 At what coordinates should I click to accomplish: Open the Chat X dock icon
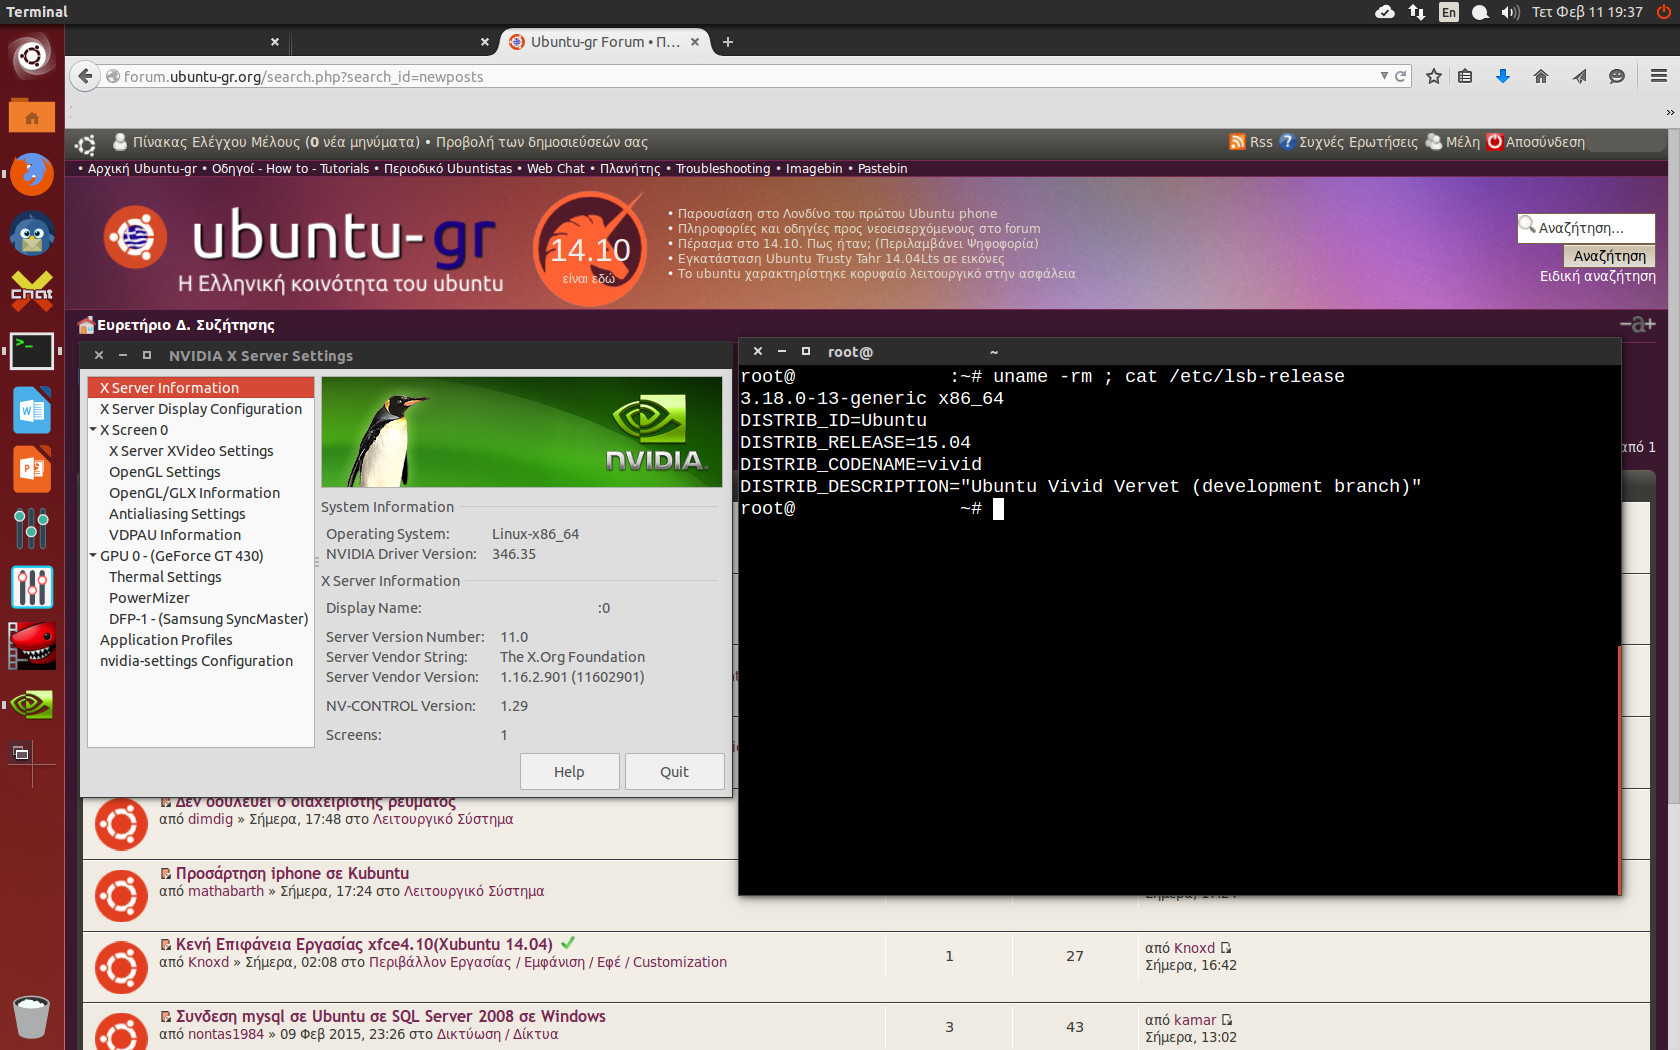pos(32,292)
